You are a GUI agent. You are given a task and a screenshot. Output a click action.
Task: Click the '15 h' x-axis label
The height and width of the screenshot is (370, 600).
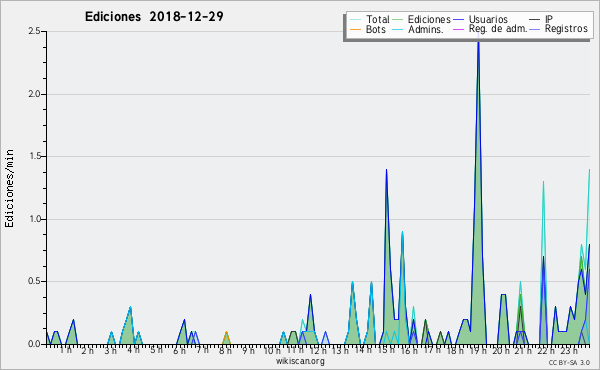[x=386, y=350]
